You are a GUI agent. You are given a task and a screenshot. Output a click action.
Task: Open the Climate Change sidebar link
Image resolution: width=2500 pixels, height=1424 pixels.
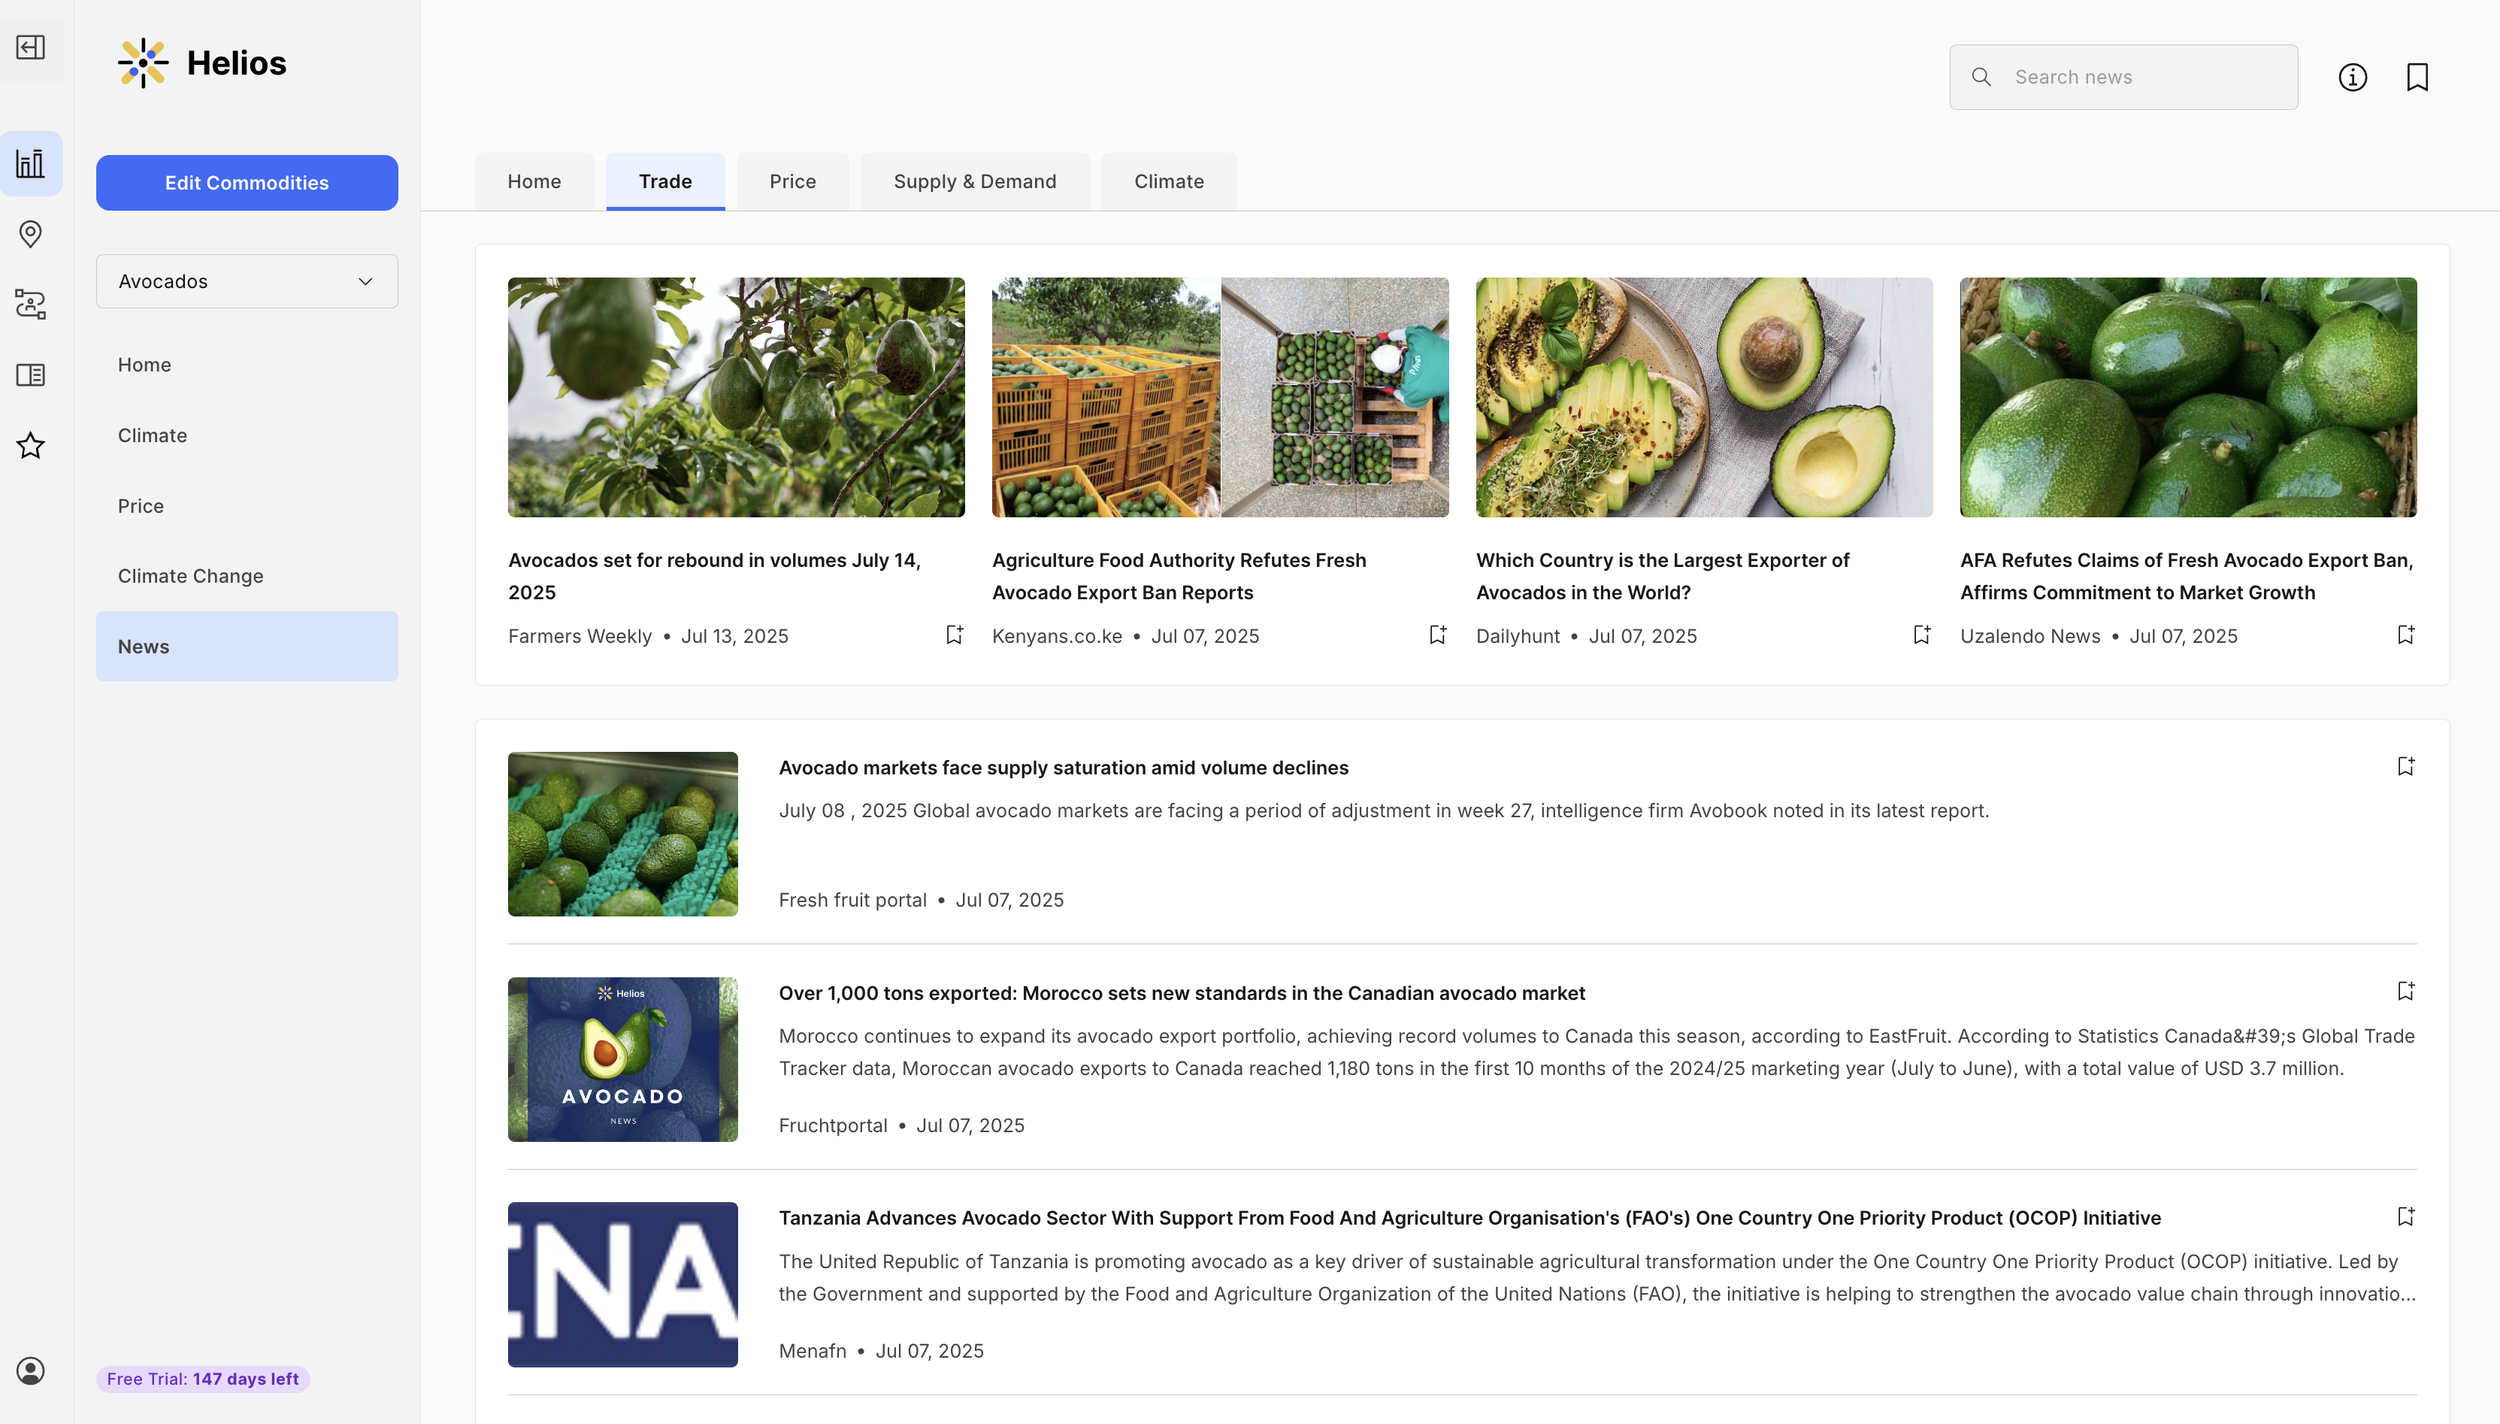point(191,576)
